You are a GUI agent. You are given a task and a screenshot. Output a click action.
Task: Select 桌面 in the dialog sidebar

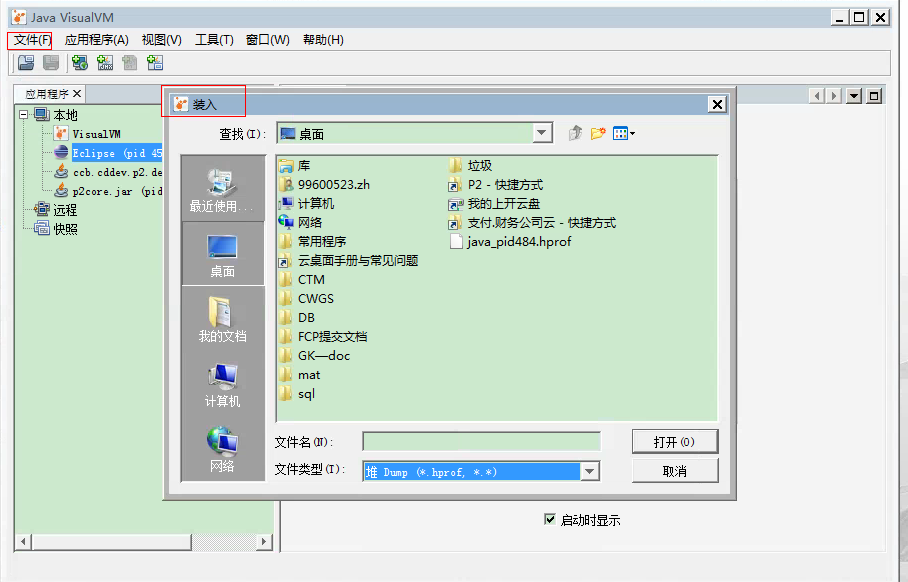click(x=222, y=254)
